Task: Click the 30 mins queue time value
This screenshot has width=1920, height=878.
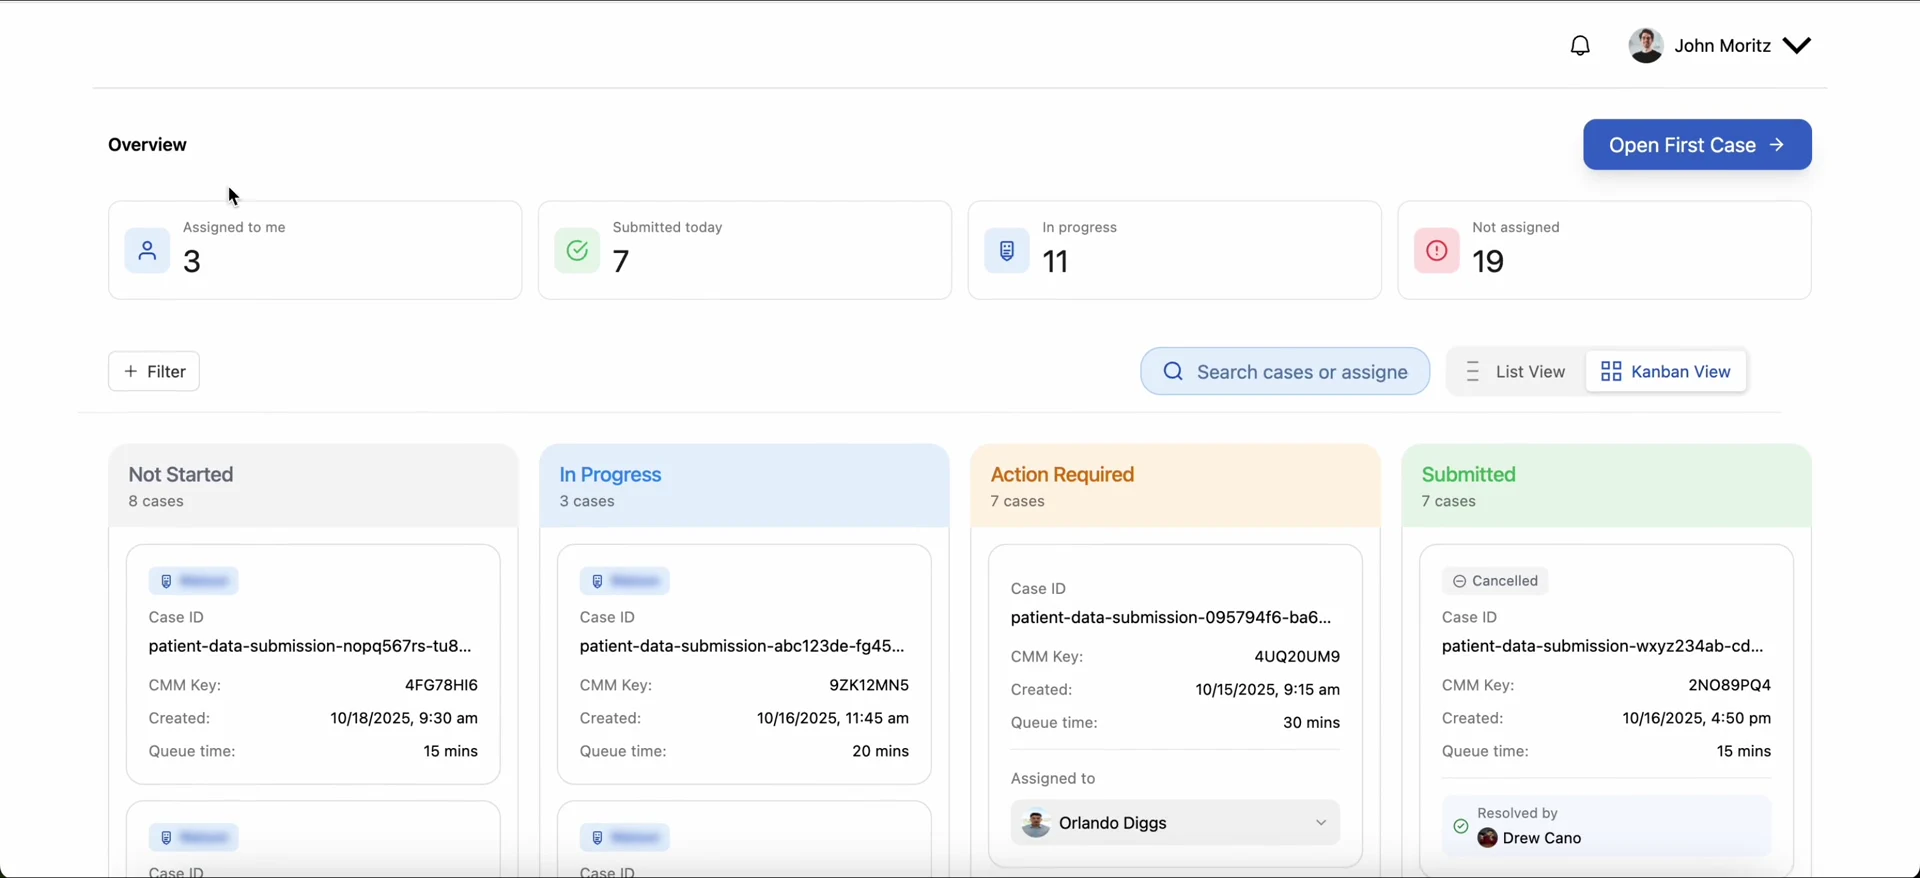Action: [1311, 722]
